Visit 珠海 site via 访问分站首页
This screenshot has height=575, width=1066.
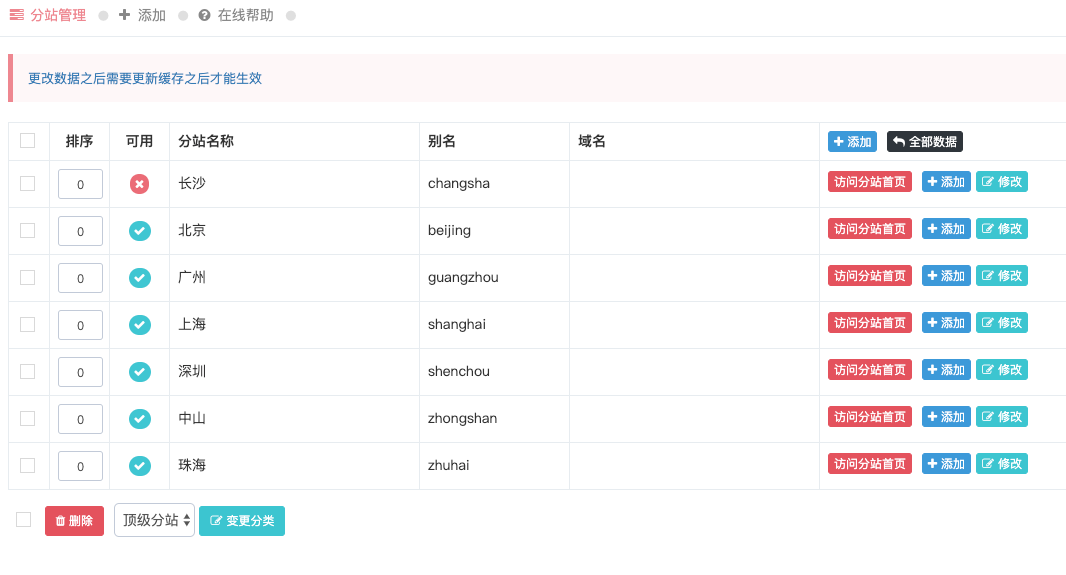870,463
